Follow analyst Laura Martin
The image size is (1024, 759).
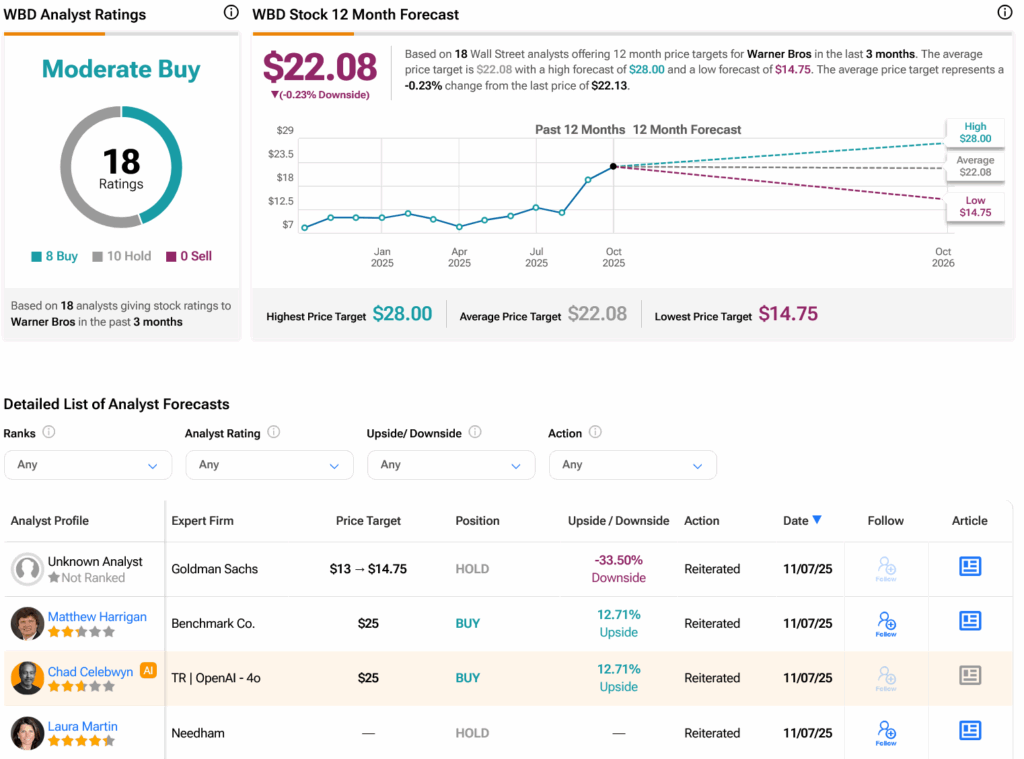click(885, 732)
